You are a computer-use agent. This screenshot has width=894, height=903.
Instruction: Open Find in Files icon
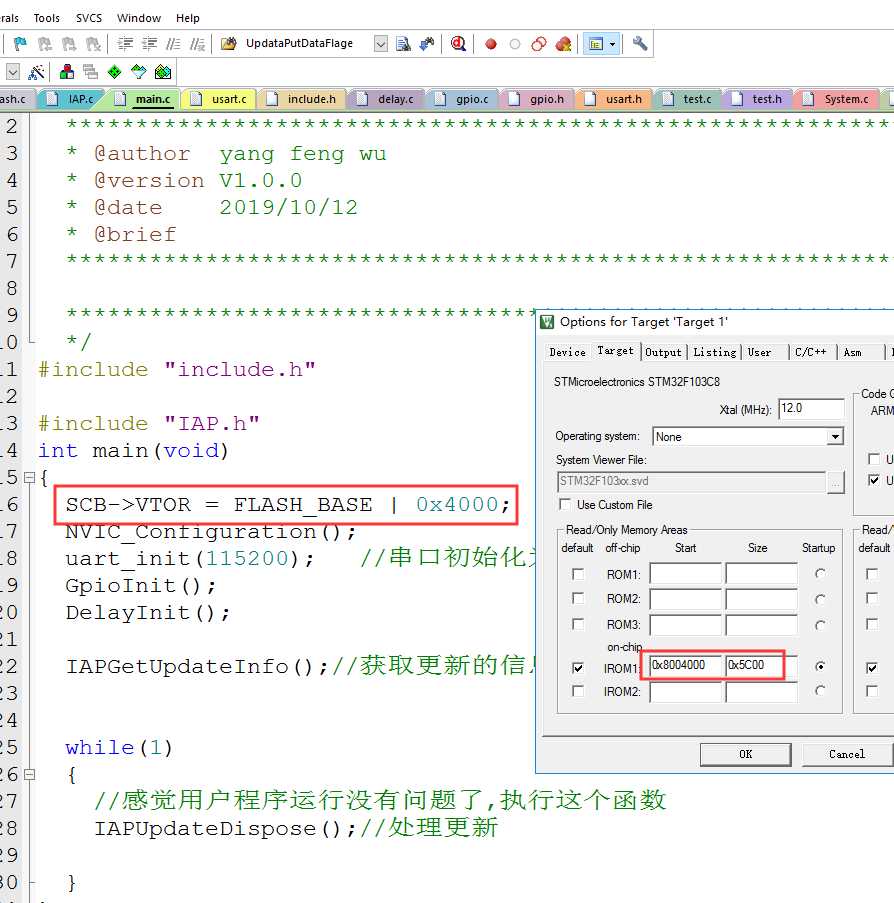229,44
